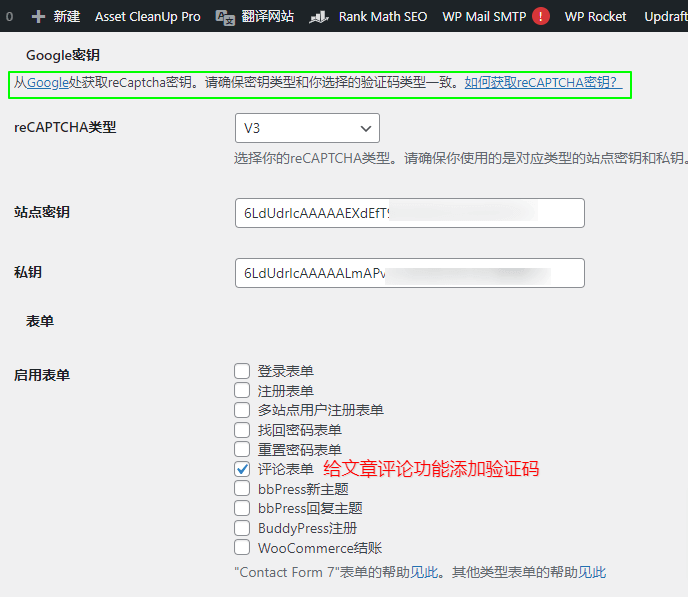This screenshot has width=688, height=597.
Task: Tick the 找回密码表单 checkbox
Action: (x=242, y=429)
